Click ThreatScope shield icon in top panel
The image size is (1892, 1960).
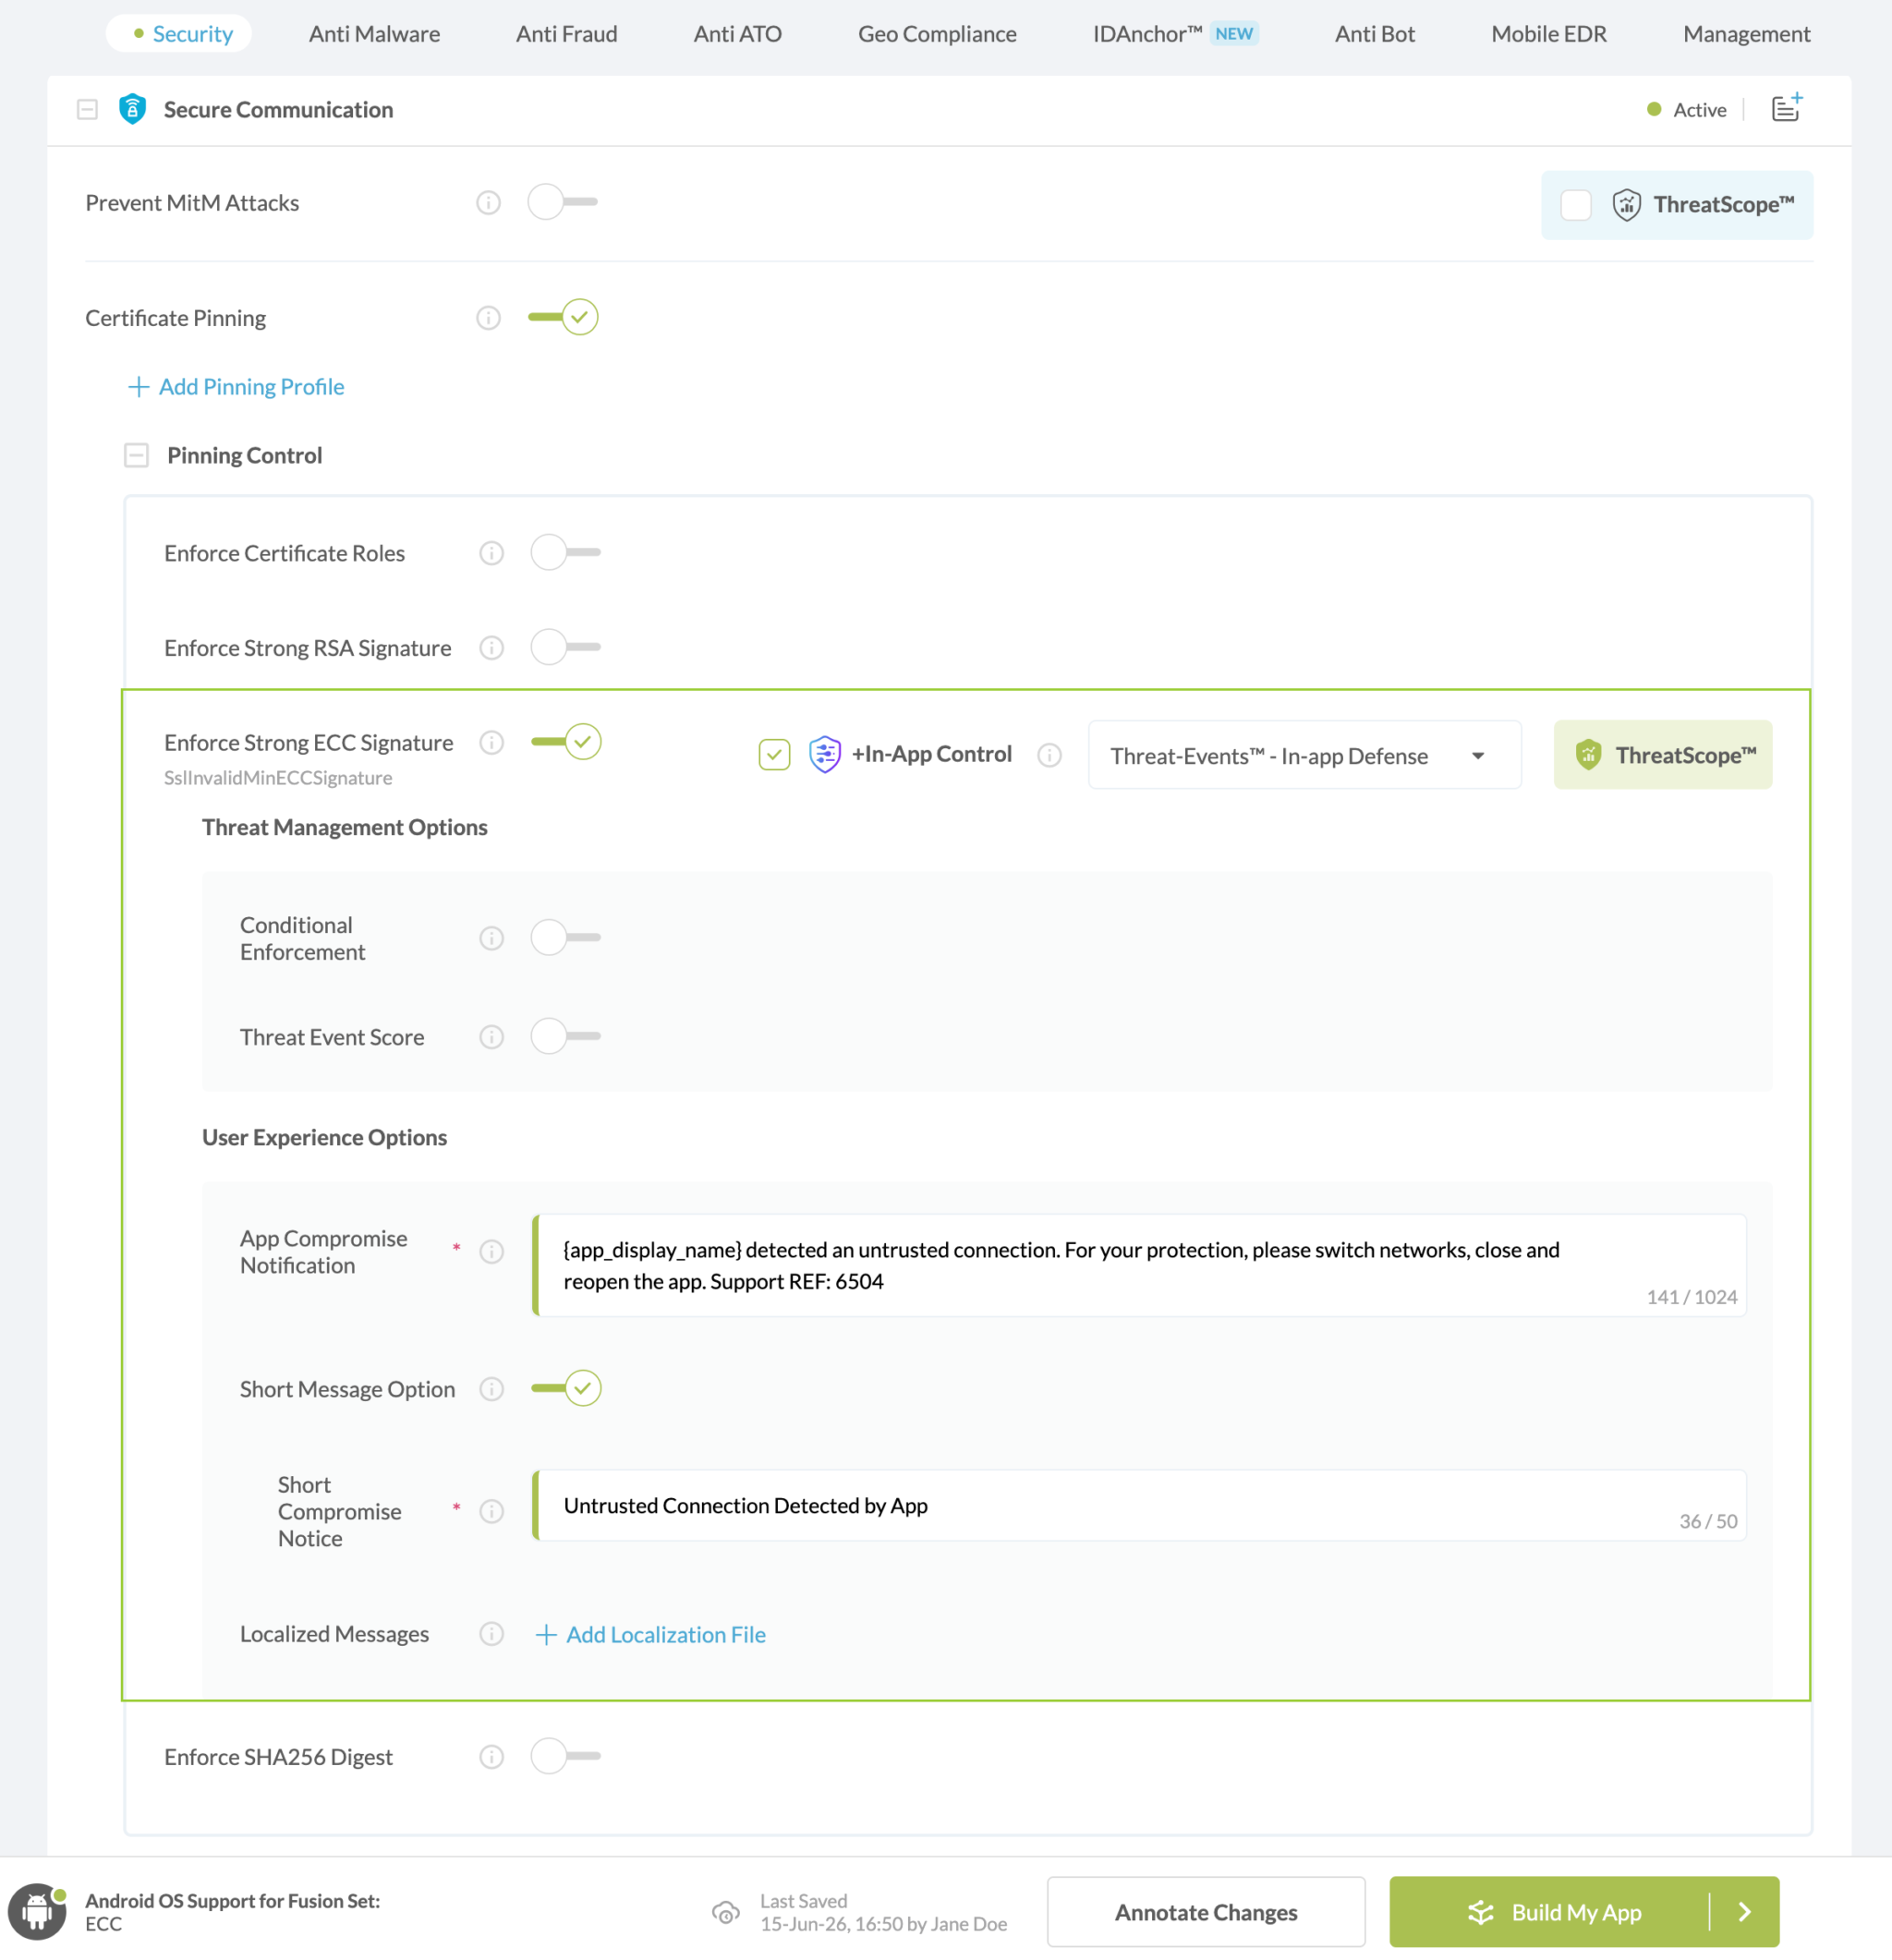1626,205
